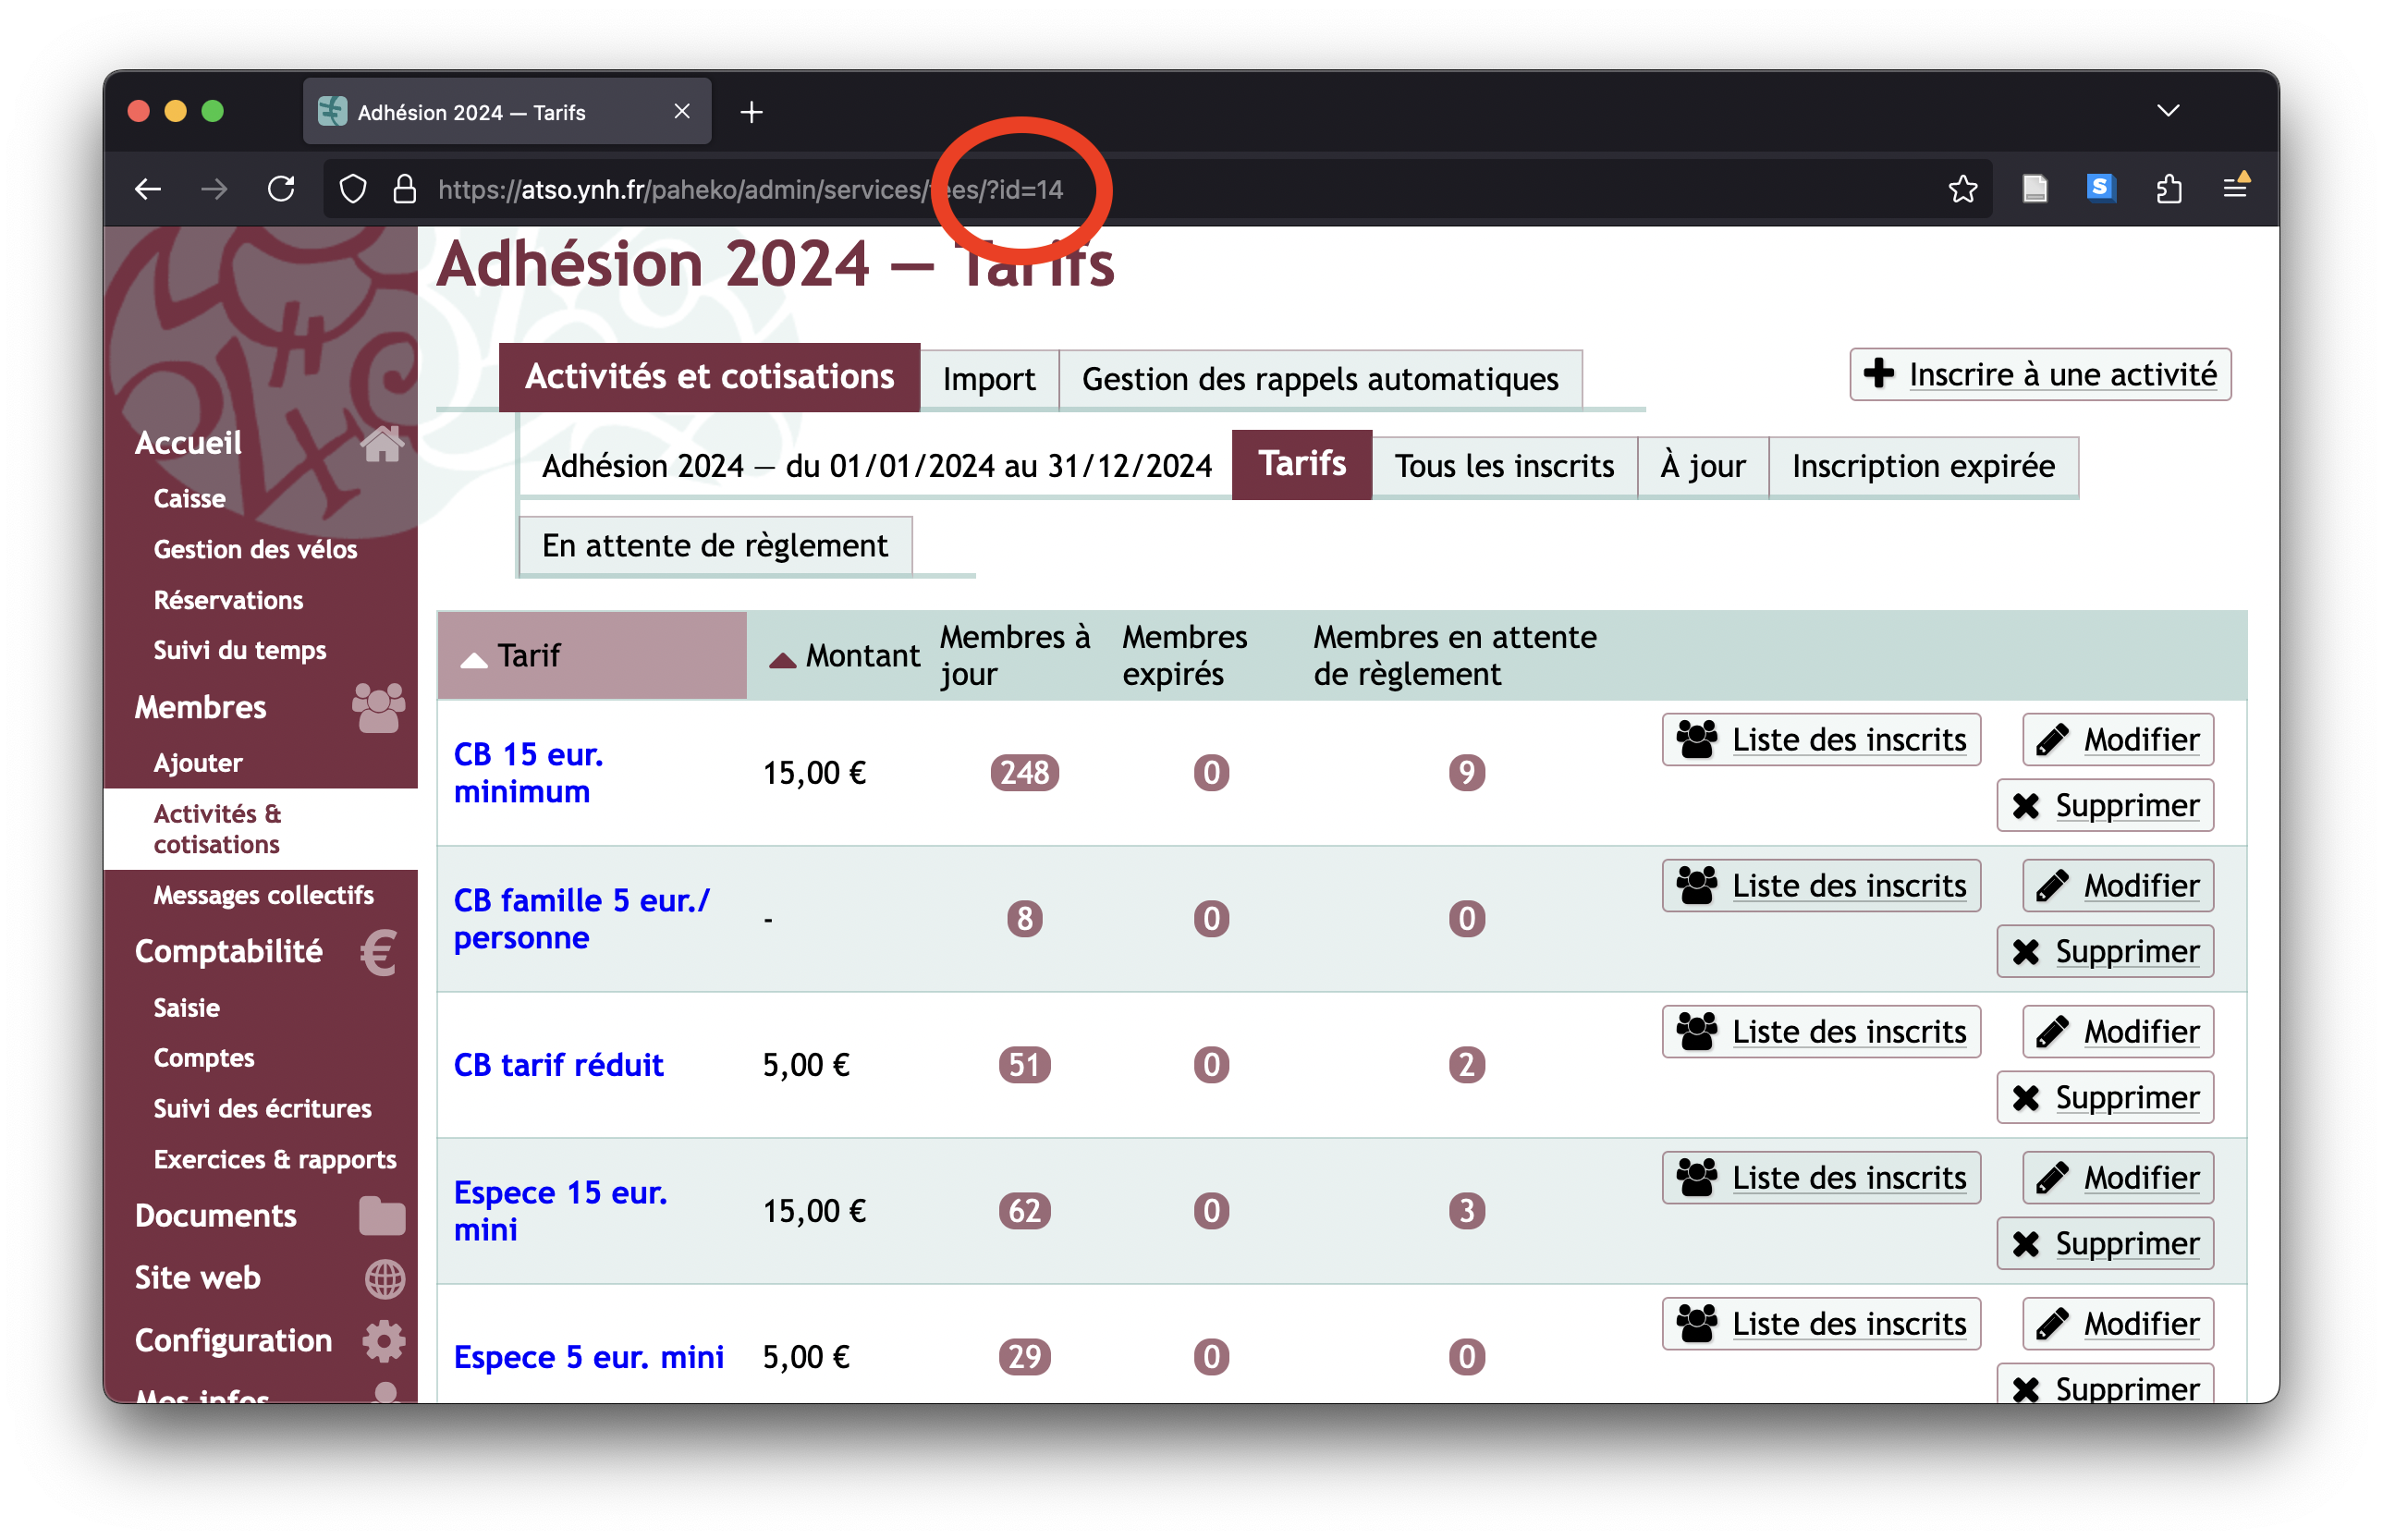Viewport: 2383px width, 1540px height.
Task: Modifier the Espece 15 eur. mini tarif
Action: tap(2117, 1178)
